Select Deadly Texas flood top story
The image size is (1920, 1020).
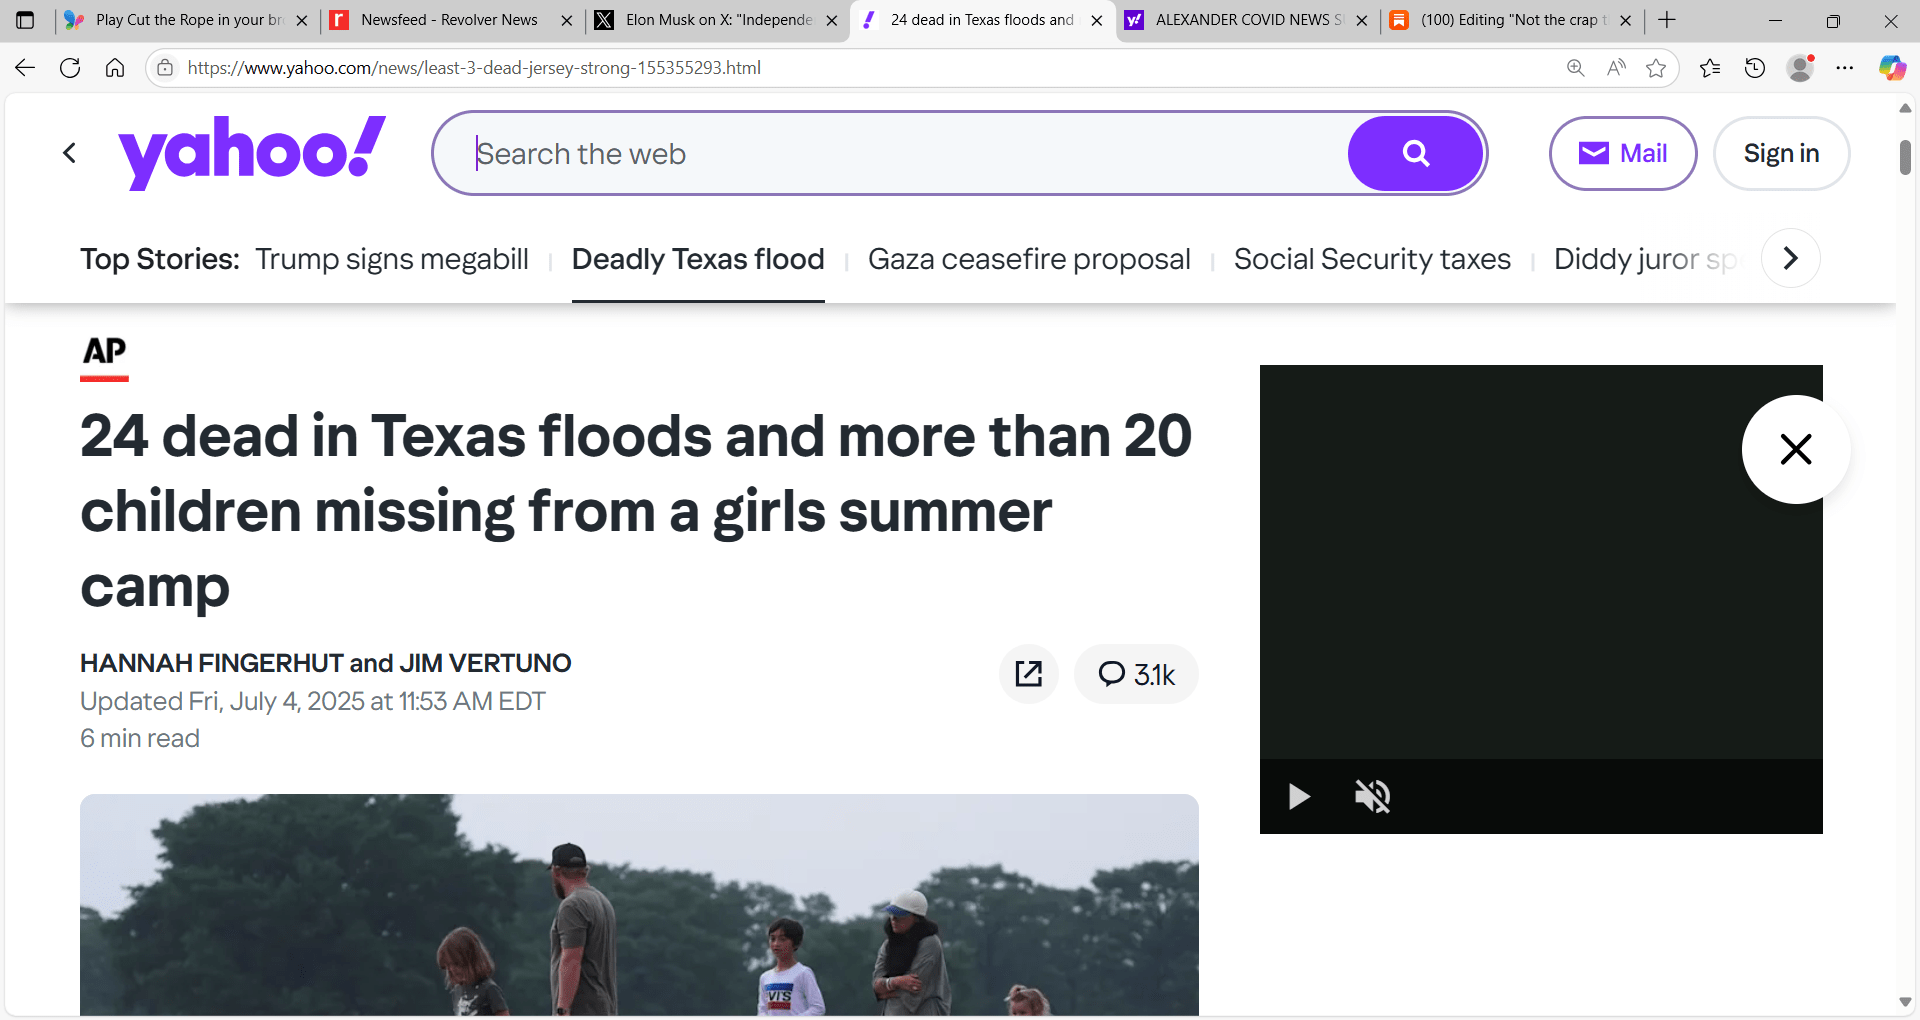coord(698,259)
